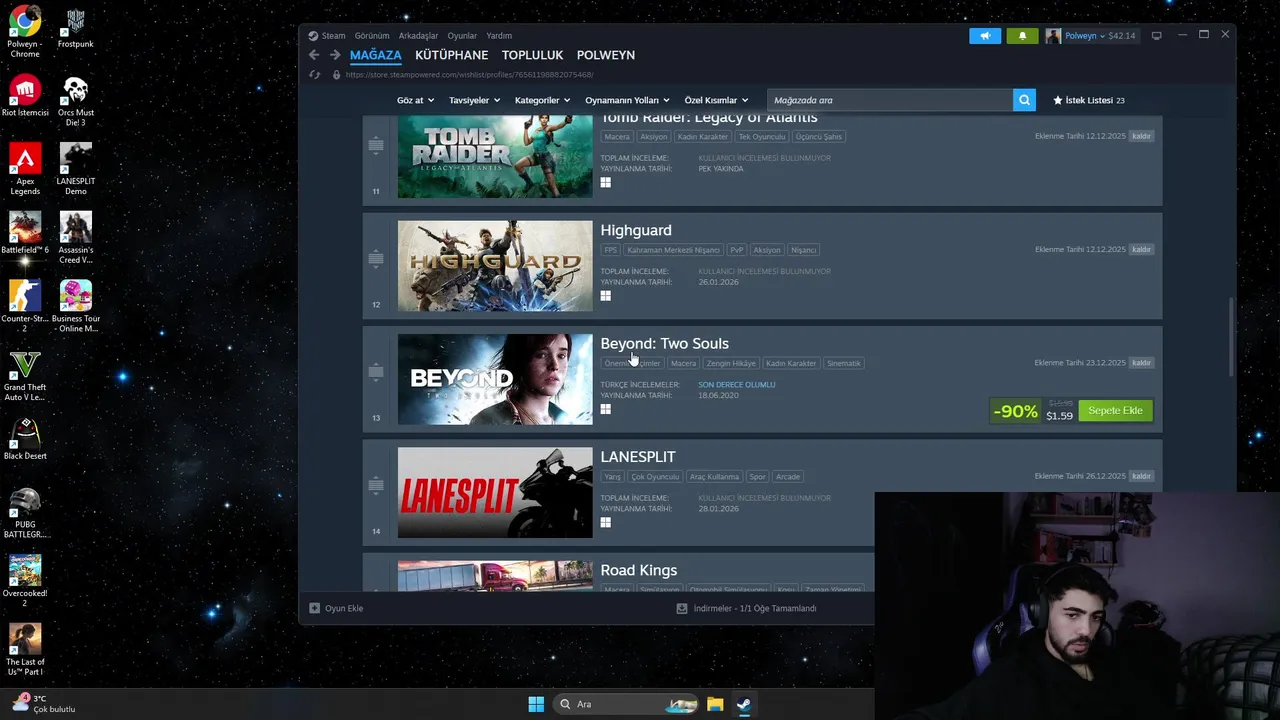Click the Windows Start button on taskbar
1280x720 pixels.
click(x=536, y=704)
